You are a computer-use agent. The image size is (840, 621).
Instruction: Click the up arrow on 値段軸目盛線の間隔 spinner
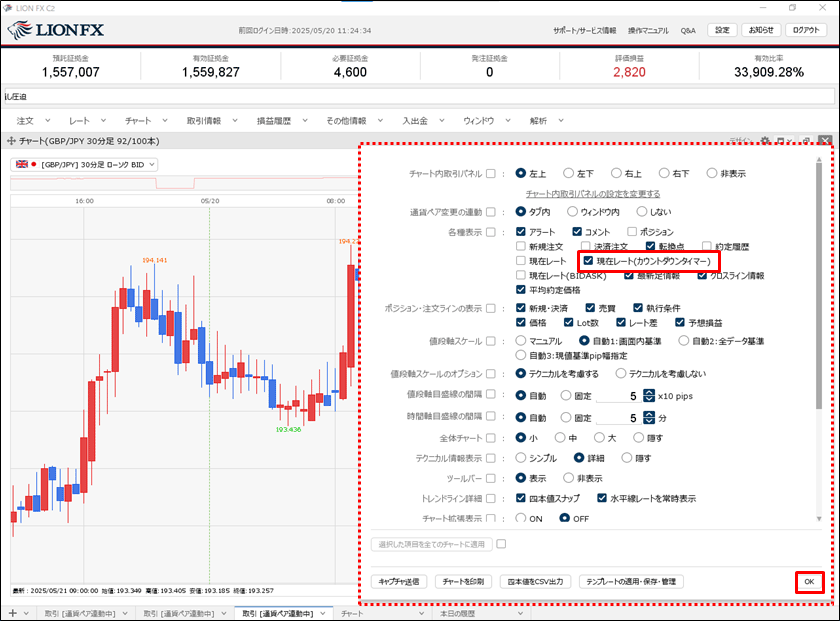point(649,391)
